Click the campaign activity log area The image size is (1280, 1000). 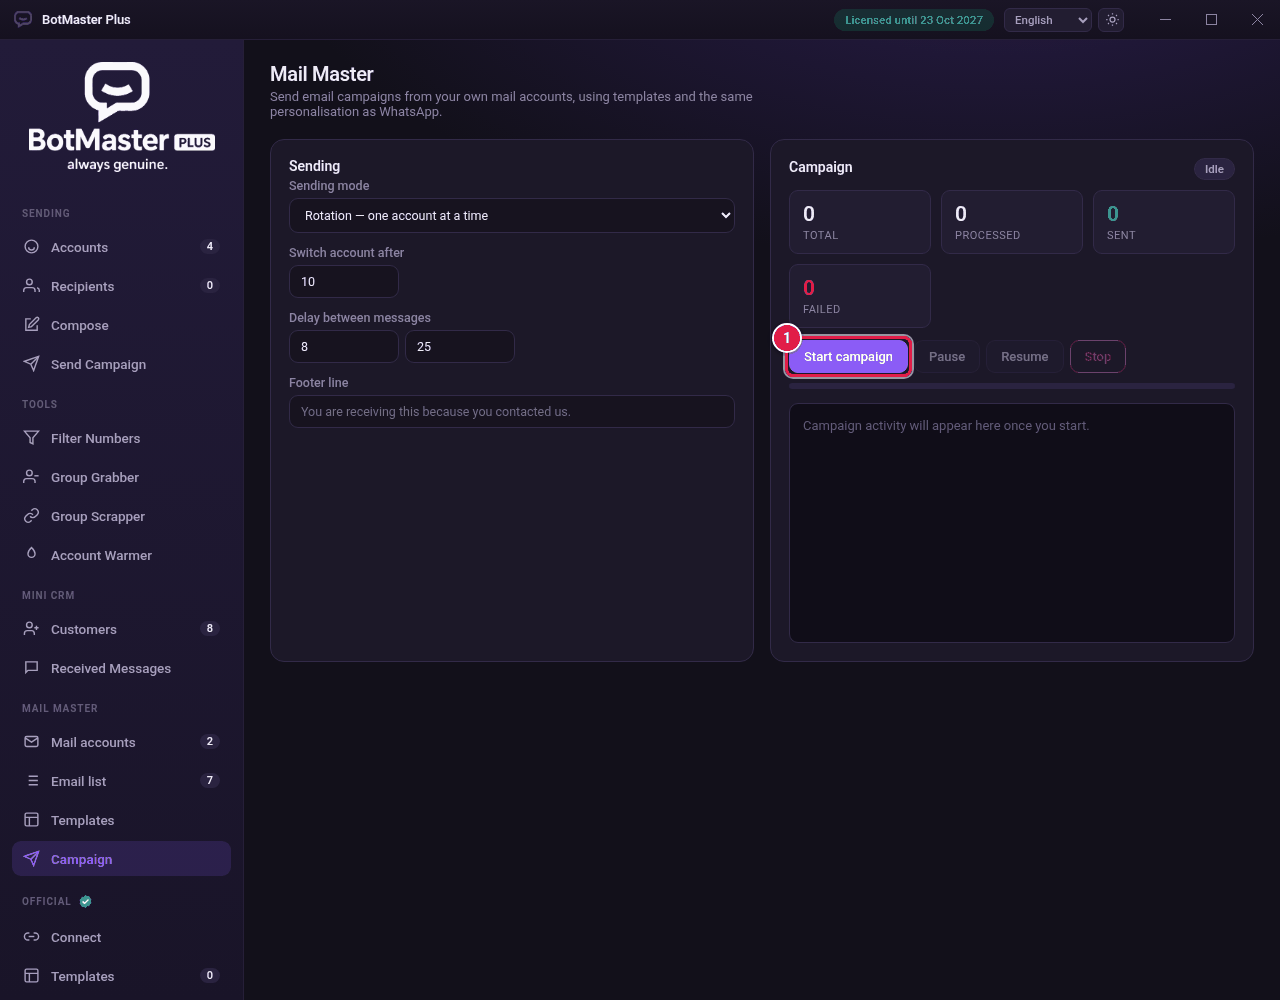[1012, 523]
